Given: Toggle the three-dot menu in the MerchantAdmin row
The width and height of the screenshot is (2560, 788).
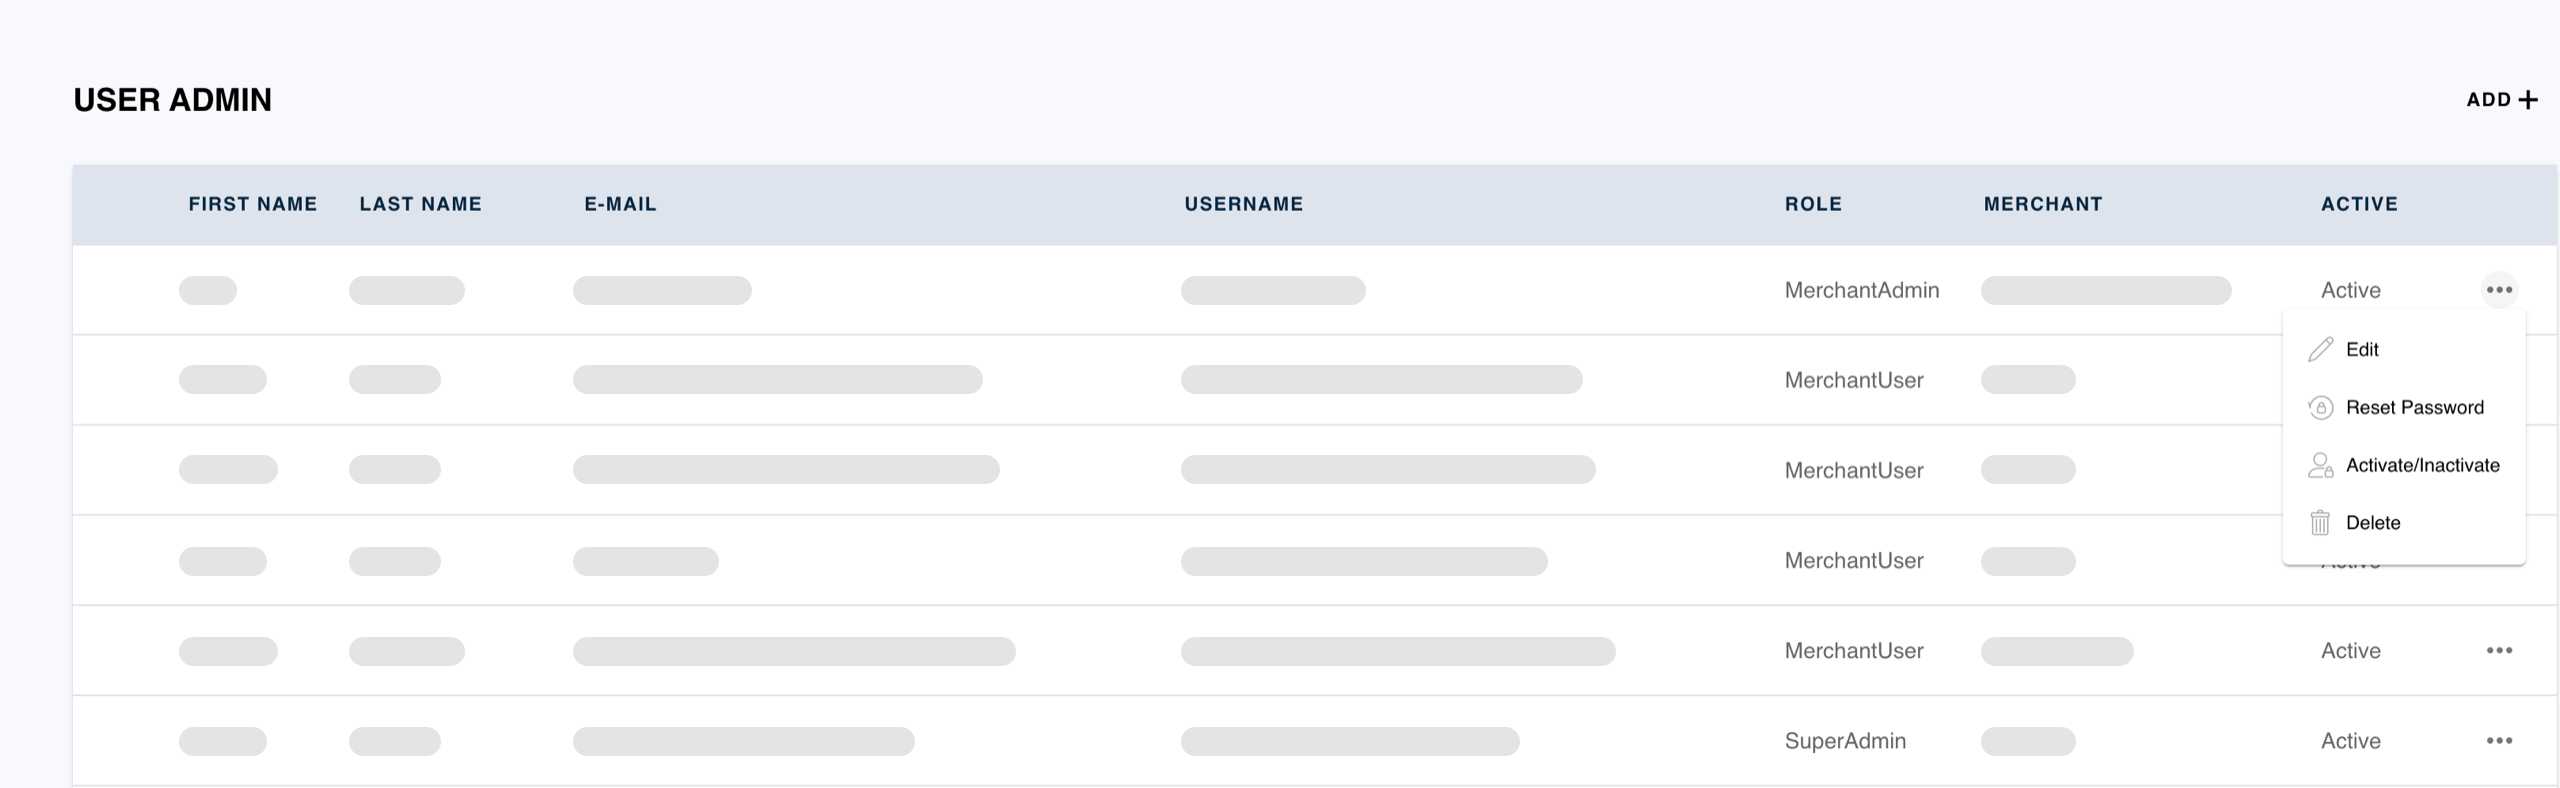Looking at the screenshot, I should click(x=2499, y=290).
